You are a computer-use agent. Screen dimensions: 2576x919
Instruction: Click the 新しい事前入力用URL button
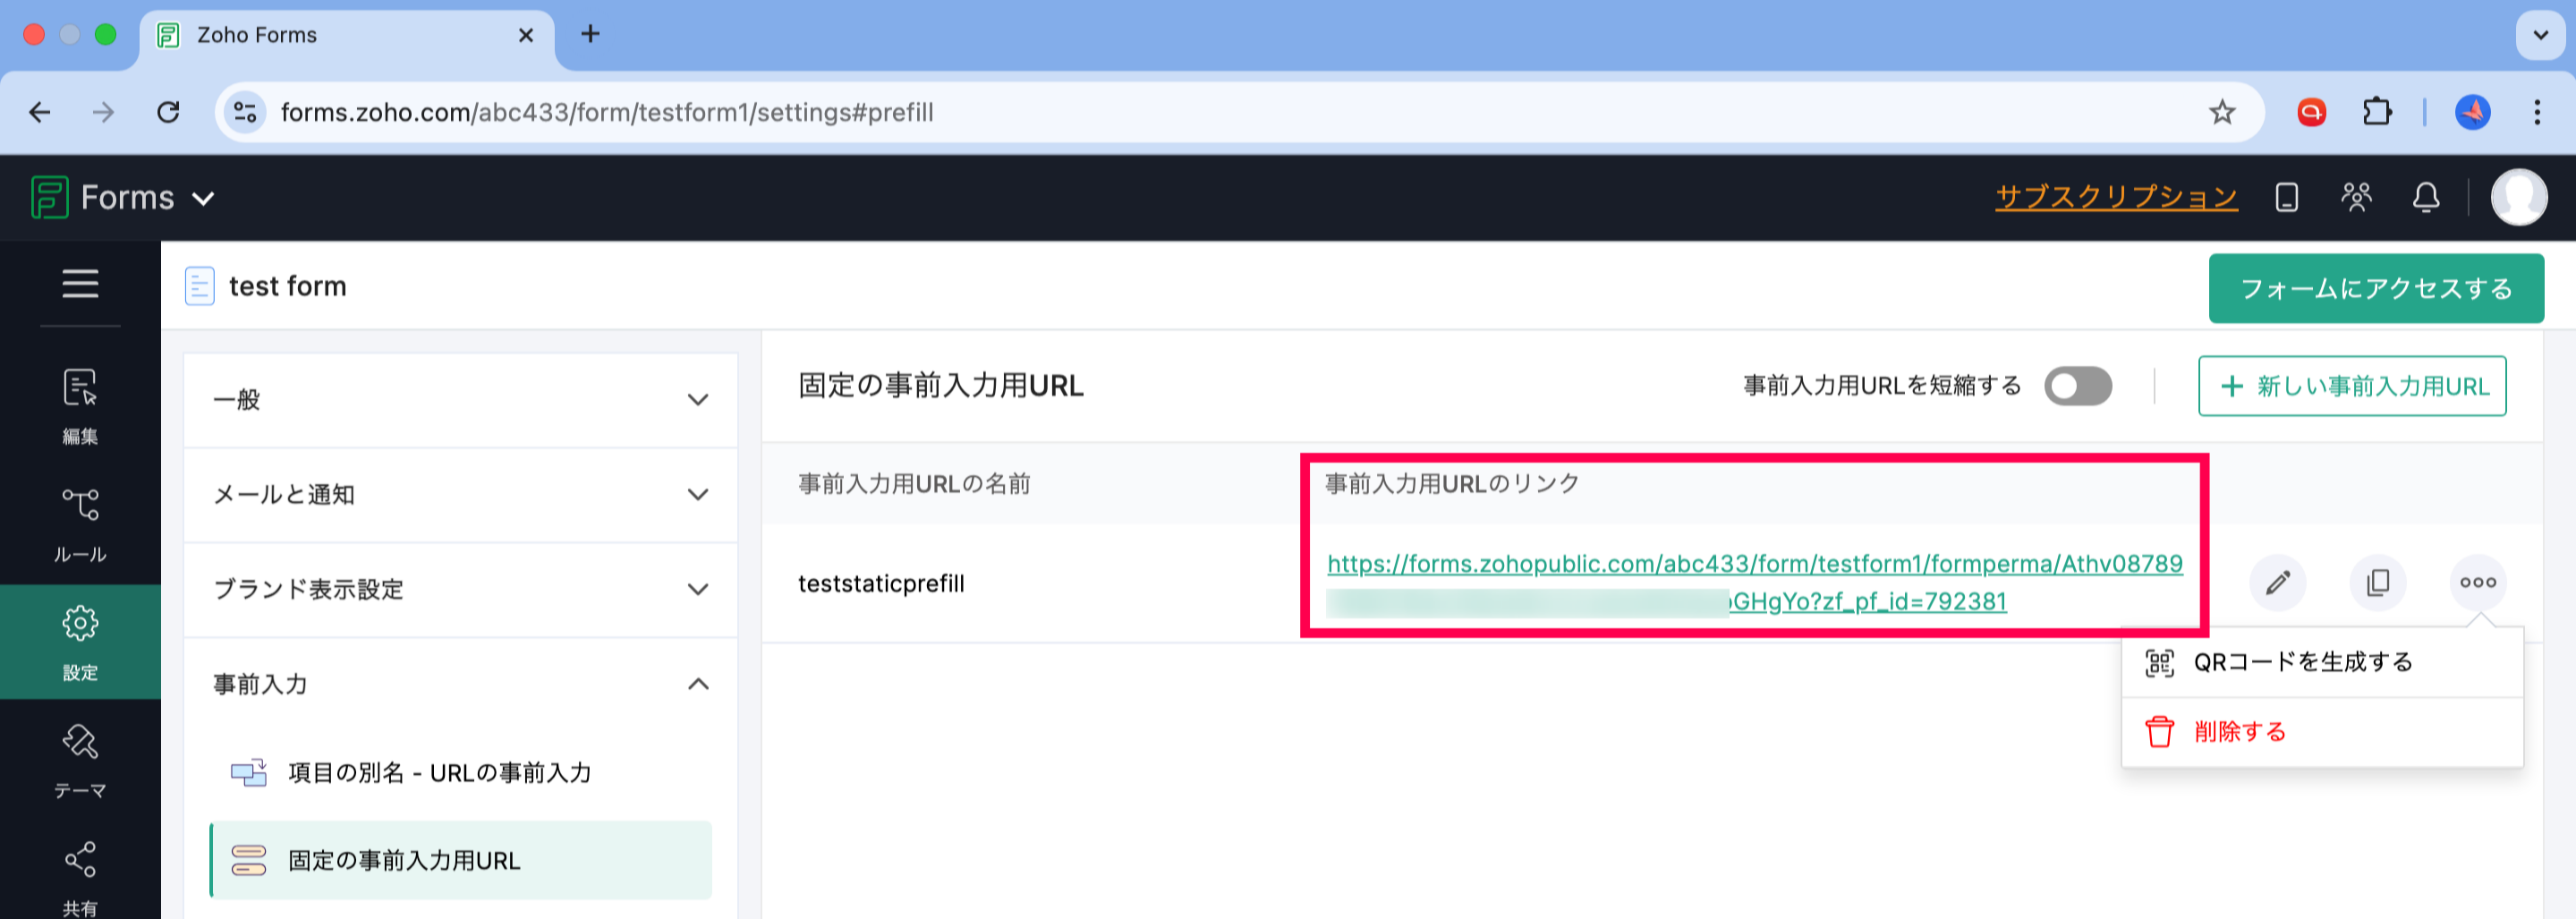click(x=2351, y=386)
